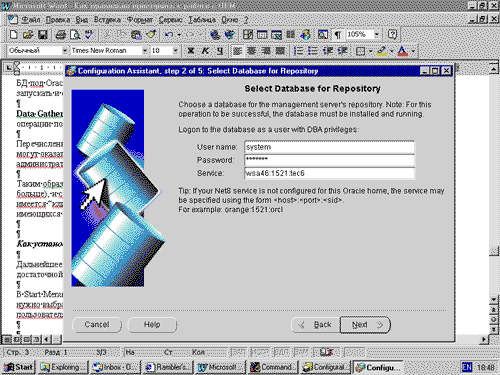500x375 pixels.
Task: Expand font size 10 dropdown
Action: [175, 51]
